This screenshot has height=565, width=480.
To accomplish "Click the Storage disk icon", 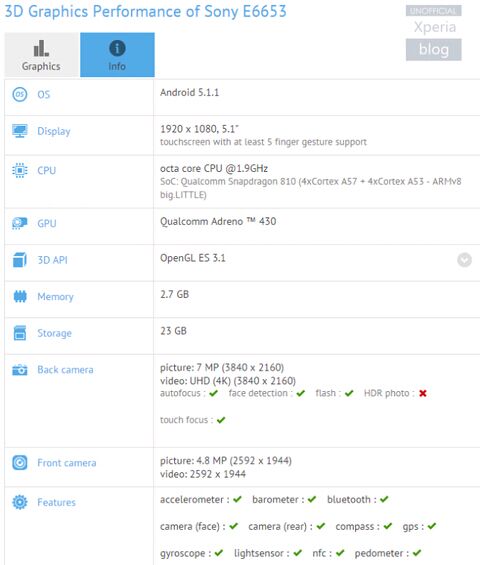I will tap(20, 333).
